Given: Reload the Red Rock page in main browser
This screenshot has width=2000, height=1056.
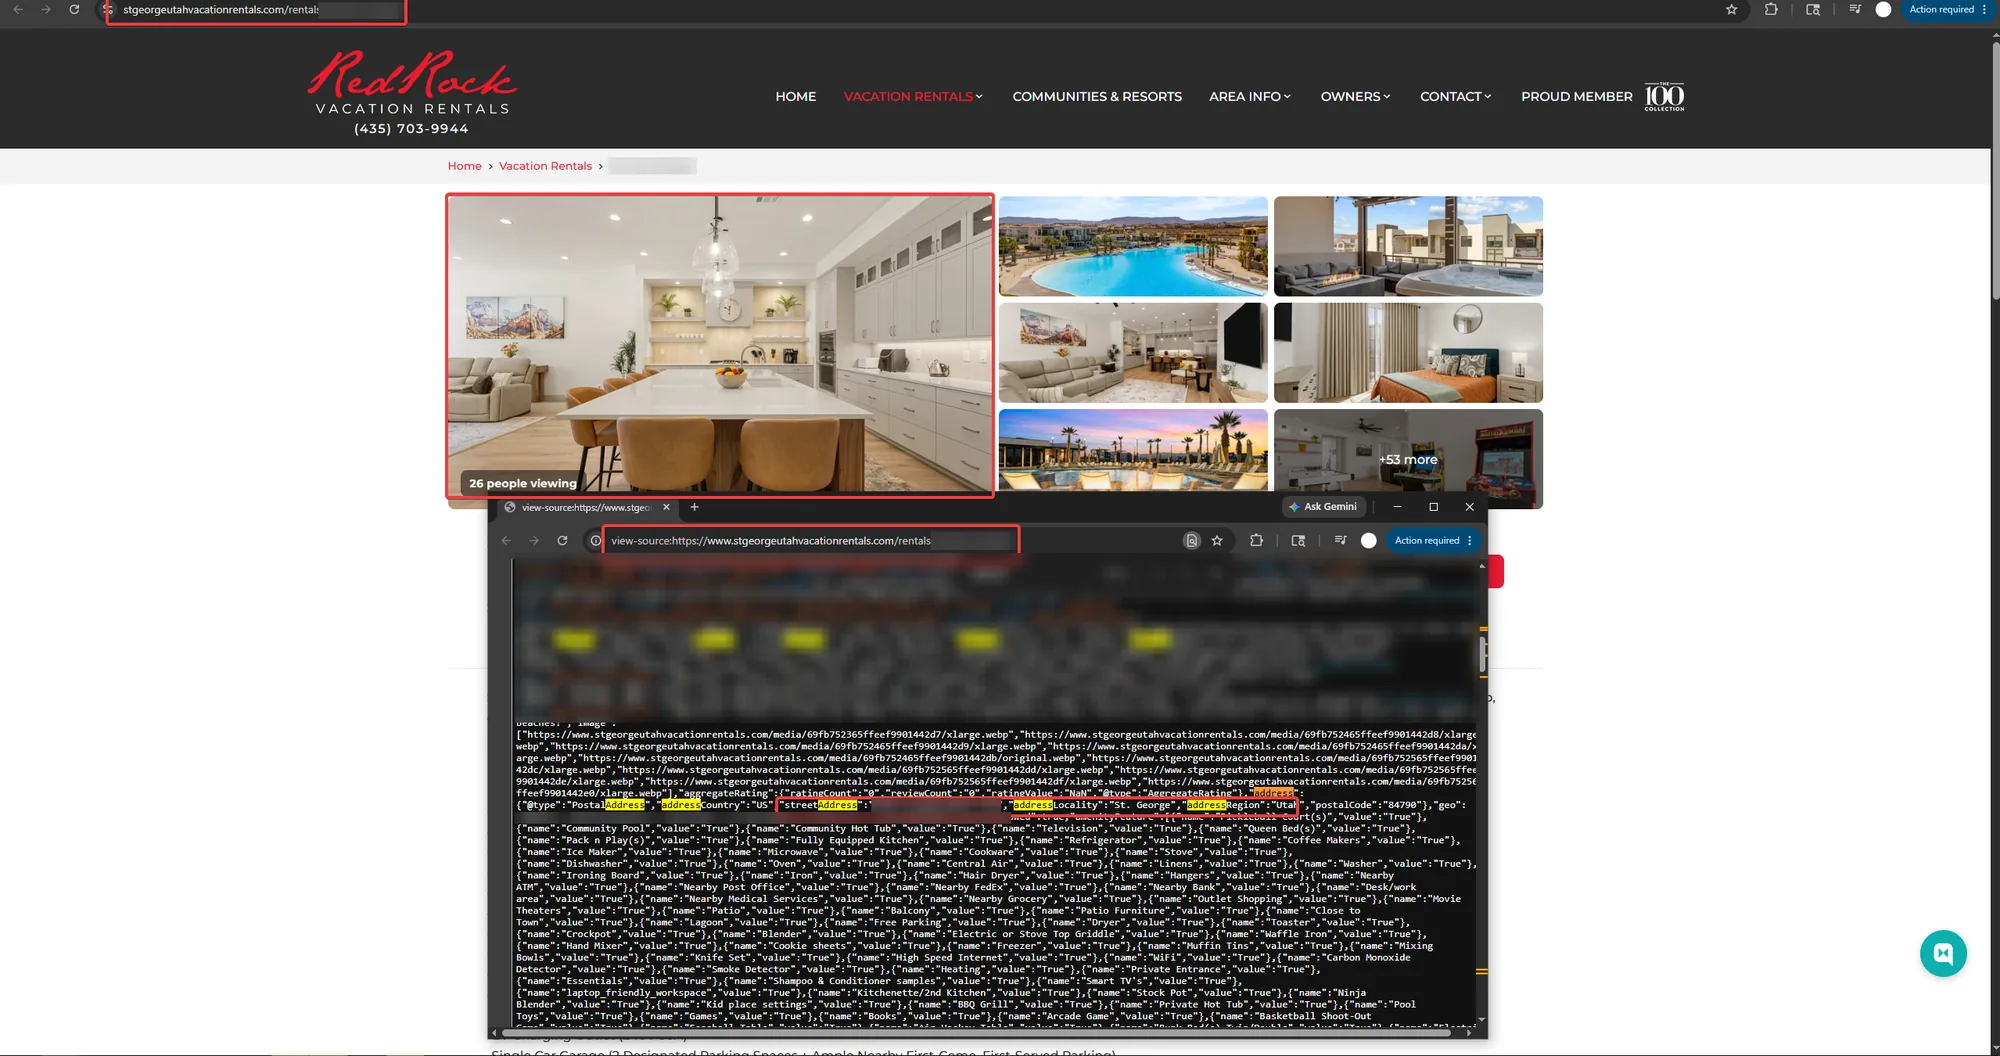Looking at the screenshot, I should click(x=74, y=9).
